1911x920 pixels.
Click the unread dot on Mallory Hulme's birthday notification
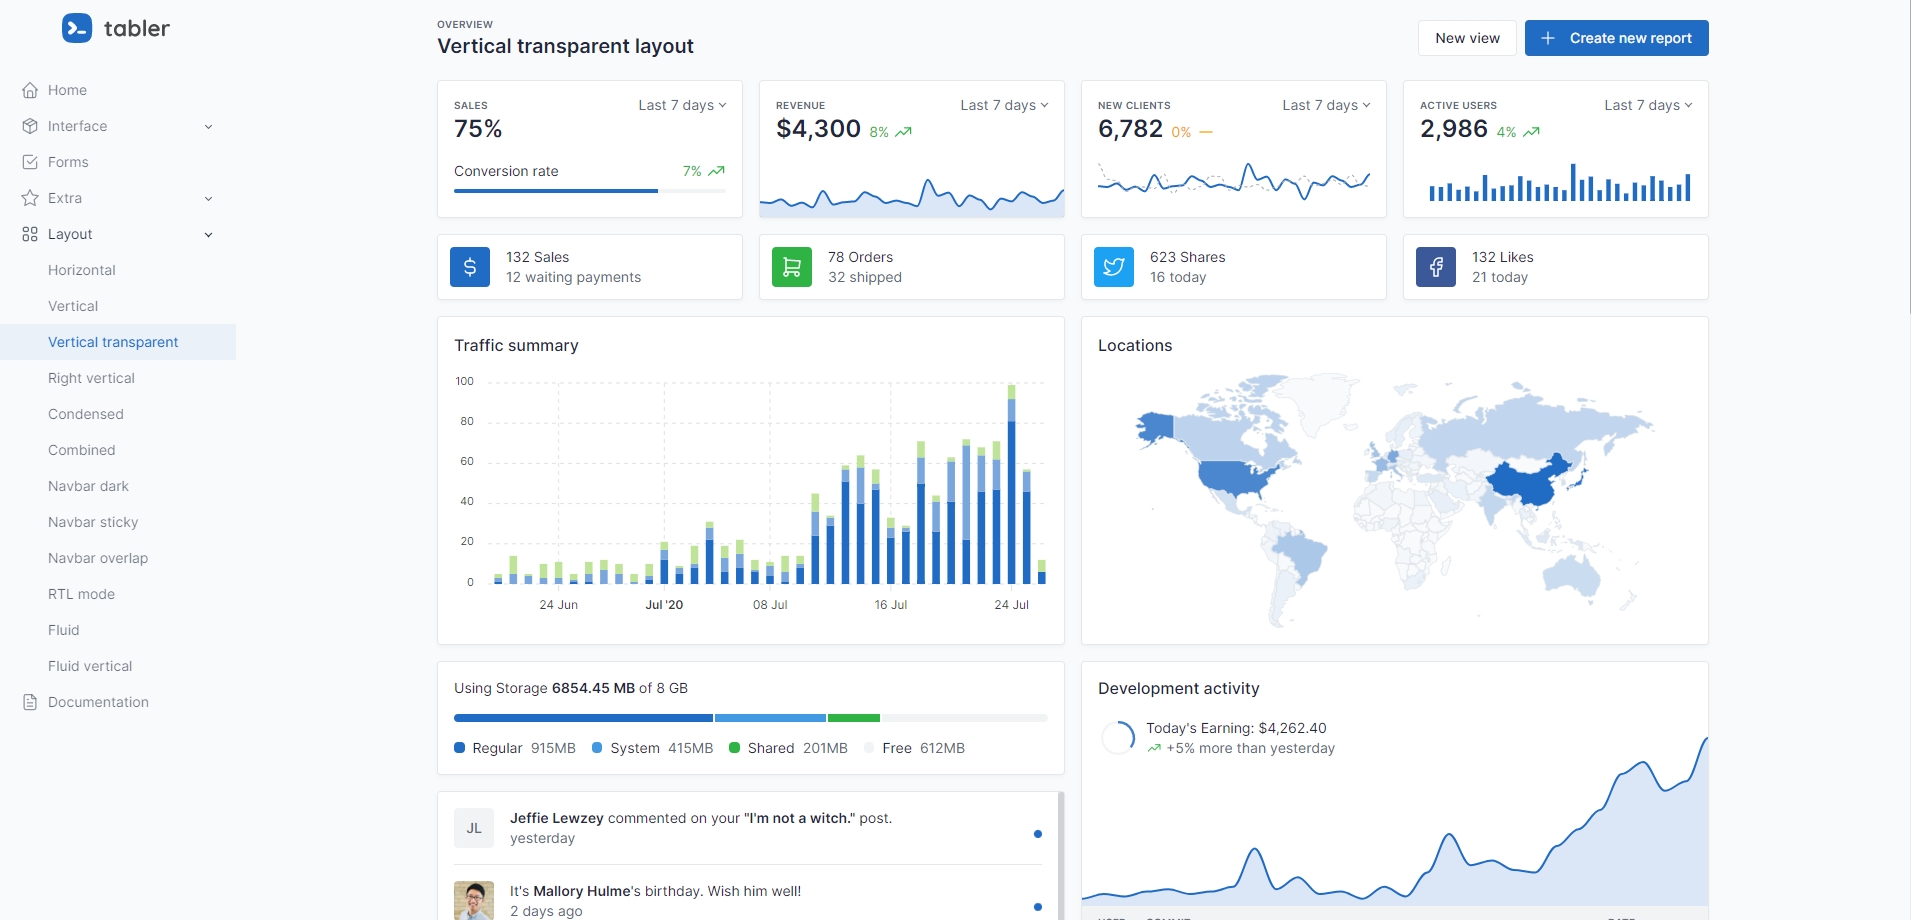pos(1038,907)
